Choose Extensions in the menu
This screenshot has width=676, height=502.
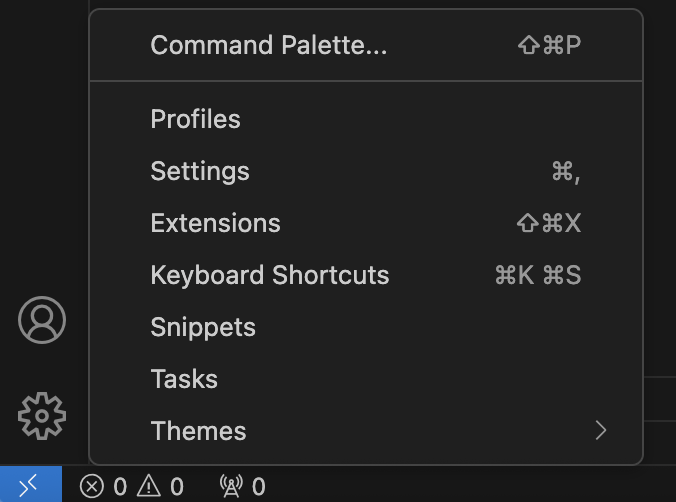pos(215,223)
